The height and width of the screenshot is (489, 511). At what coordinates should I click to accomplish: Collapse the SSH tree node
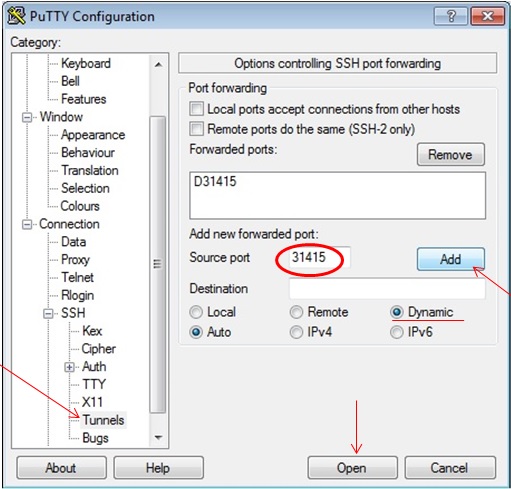[48, 313]
